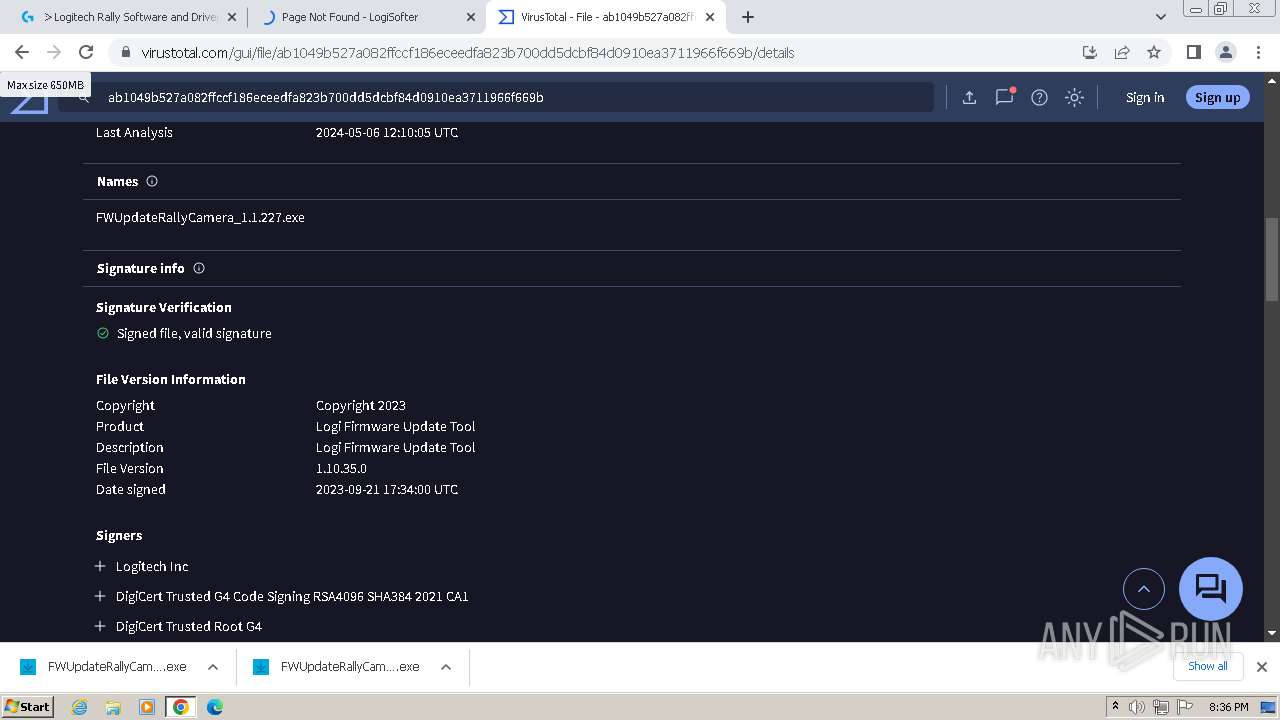Open media player from taskbar
Screen dimensions: 1280x720
click(x=147, y=707)
